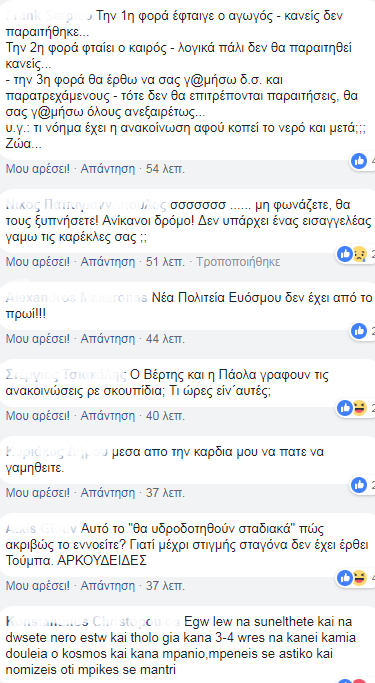The image size is (375, 683).
Task: Open profile of Νέα Πολιτεία comment author
Action: click(x=77, y=298)
